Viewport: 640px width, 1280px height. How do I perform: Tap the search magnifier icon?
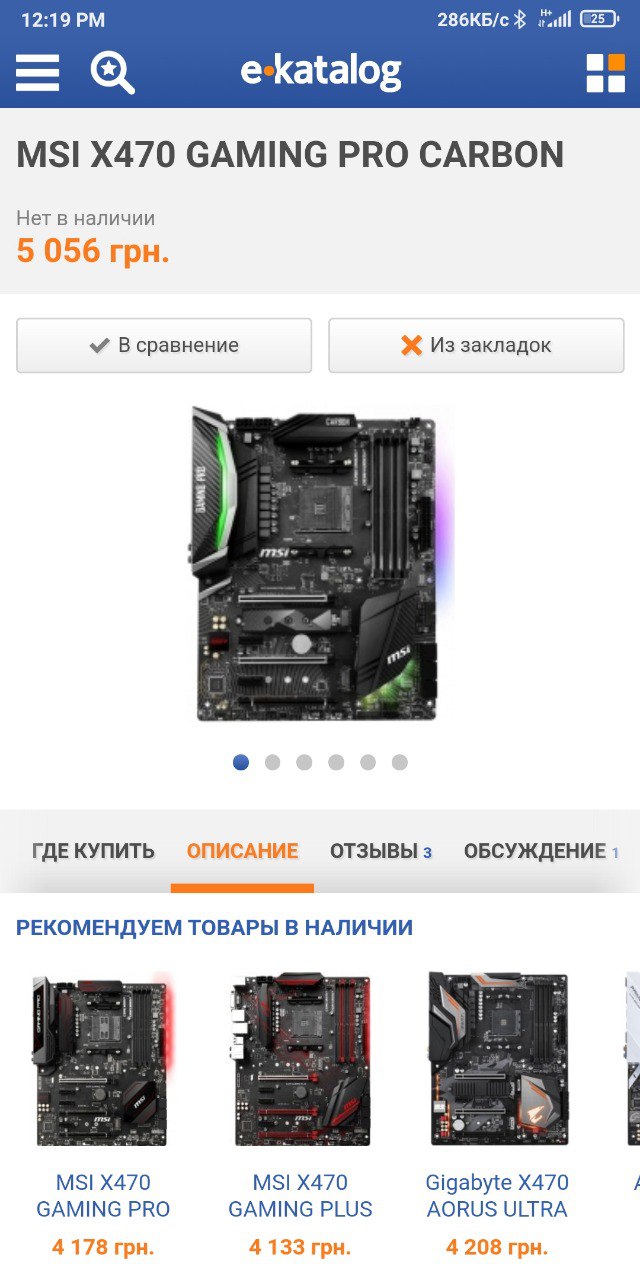(112, 72)
